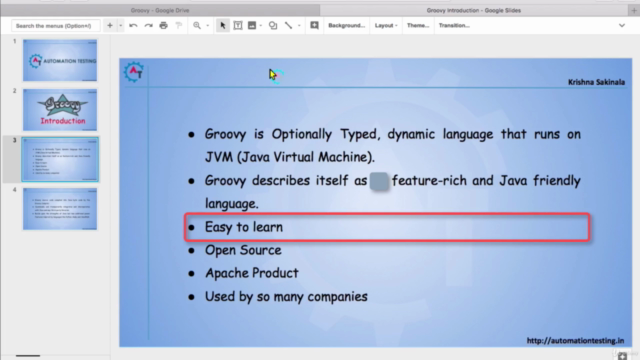The width and height of the screenshot is (640, 360).
Task: Click the explore button at bottom right
Action: 622,355
